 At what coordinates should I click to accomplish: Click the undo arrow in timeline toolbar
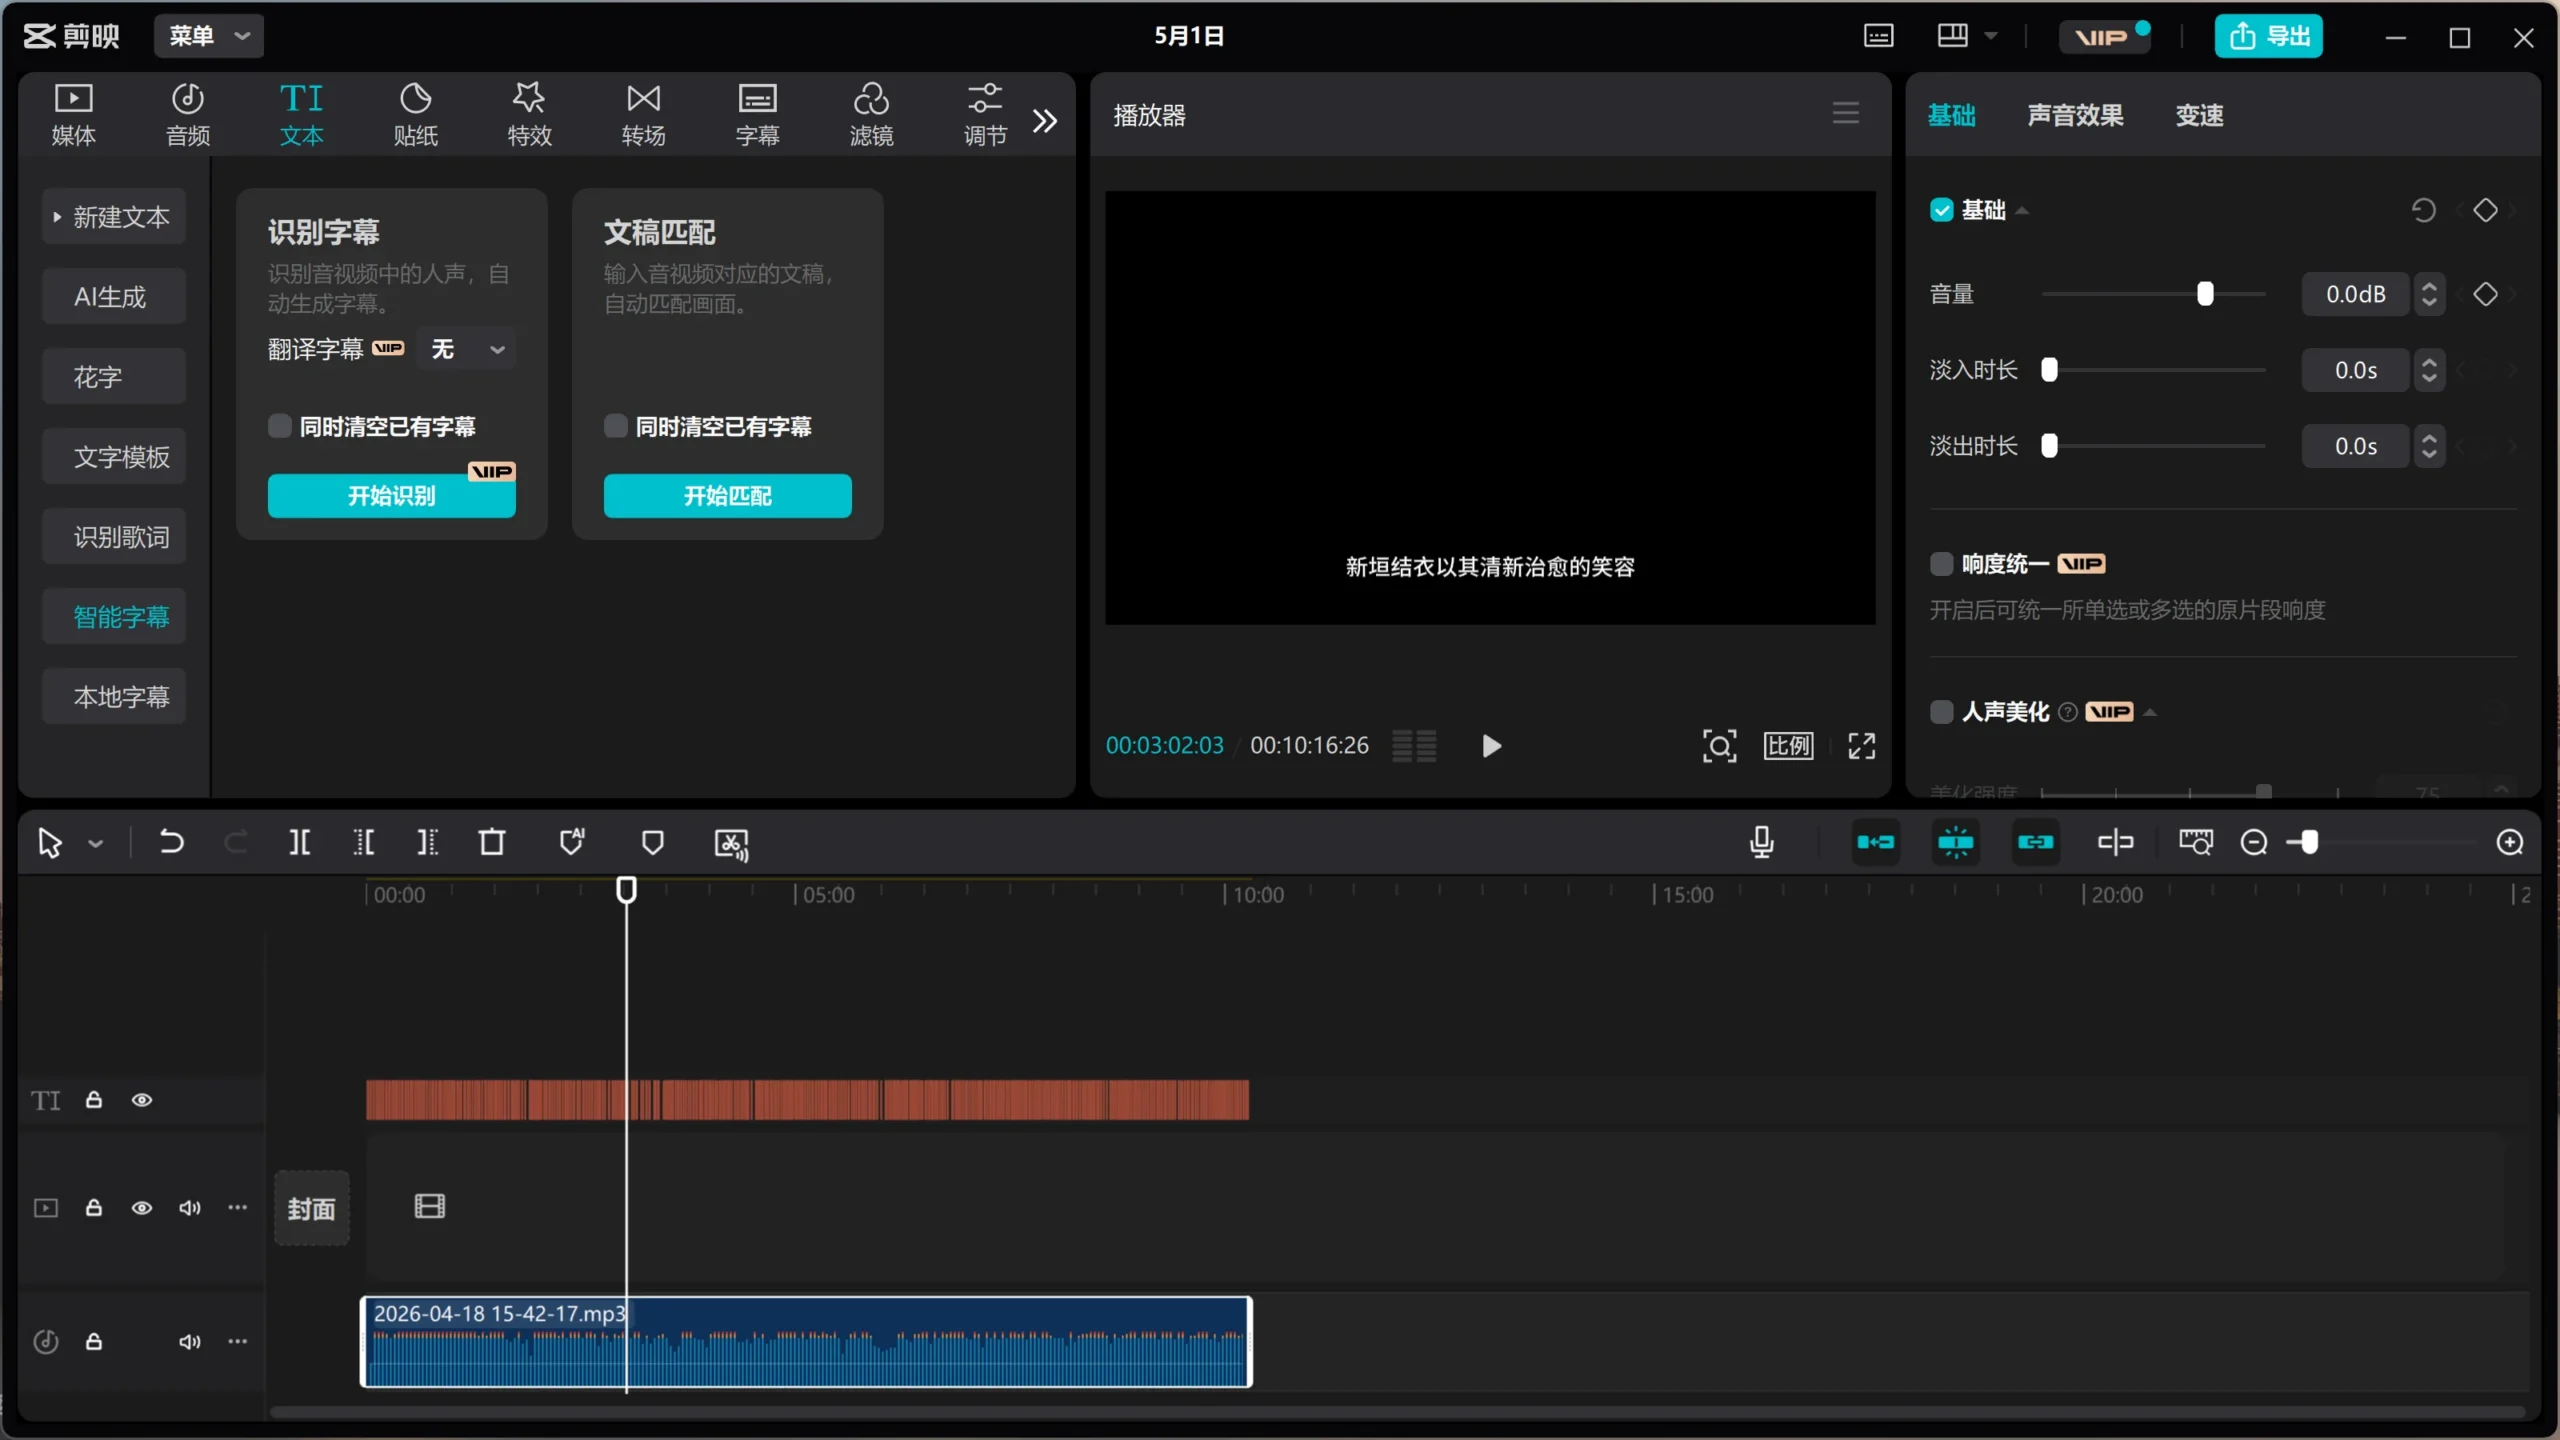tap(171, 842)
